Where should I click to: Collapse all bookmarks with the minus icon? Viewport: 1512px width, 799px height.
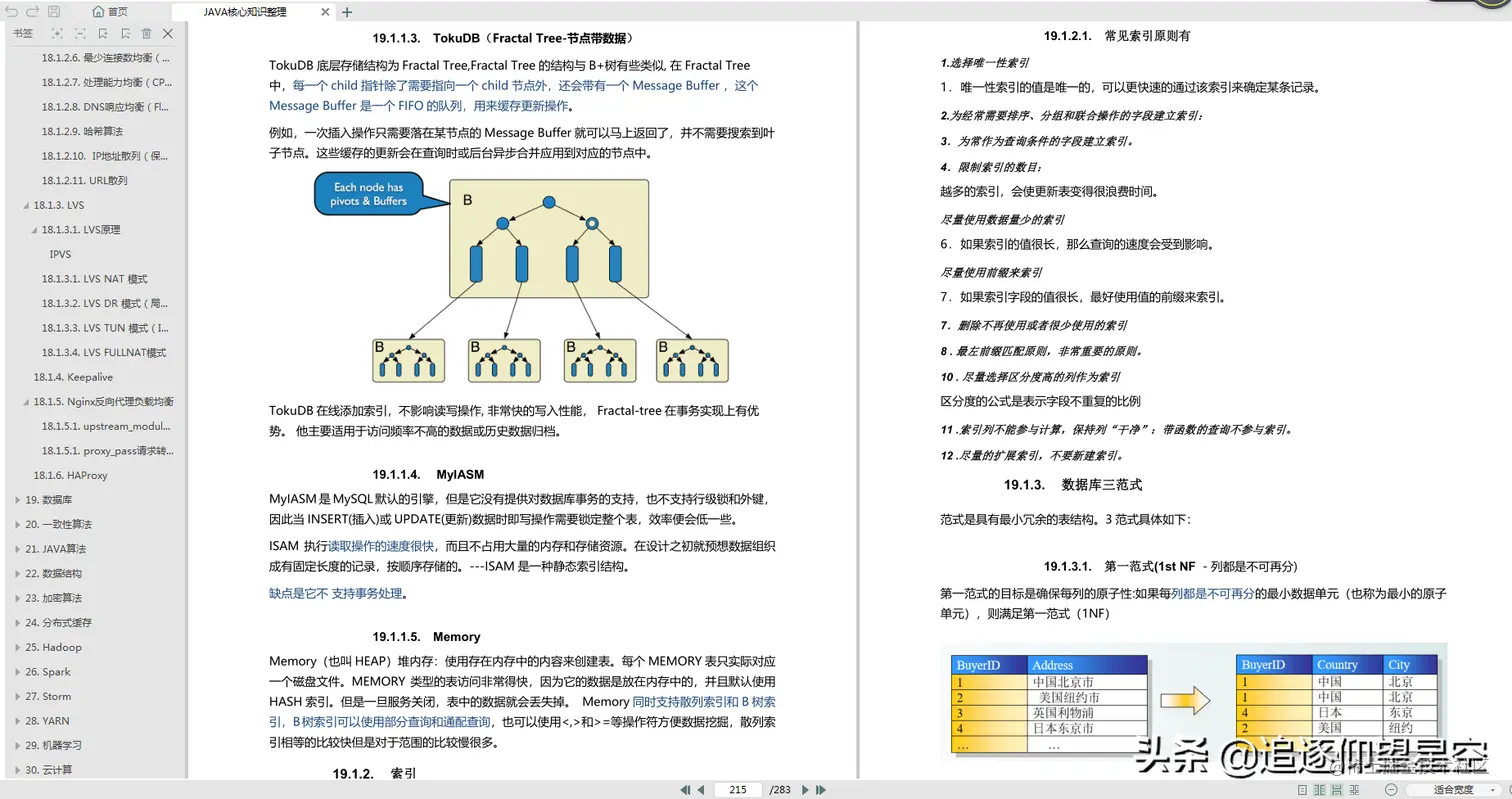point(79,33)
